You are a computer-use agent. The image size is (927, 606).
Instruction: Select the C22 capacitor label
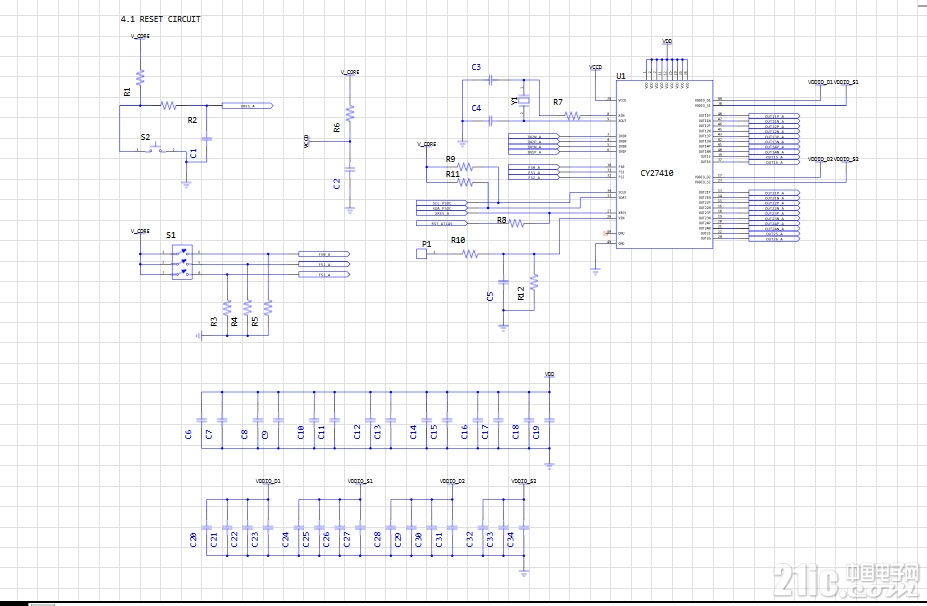click(234, 539)
